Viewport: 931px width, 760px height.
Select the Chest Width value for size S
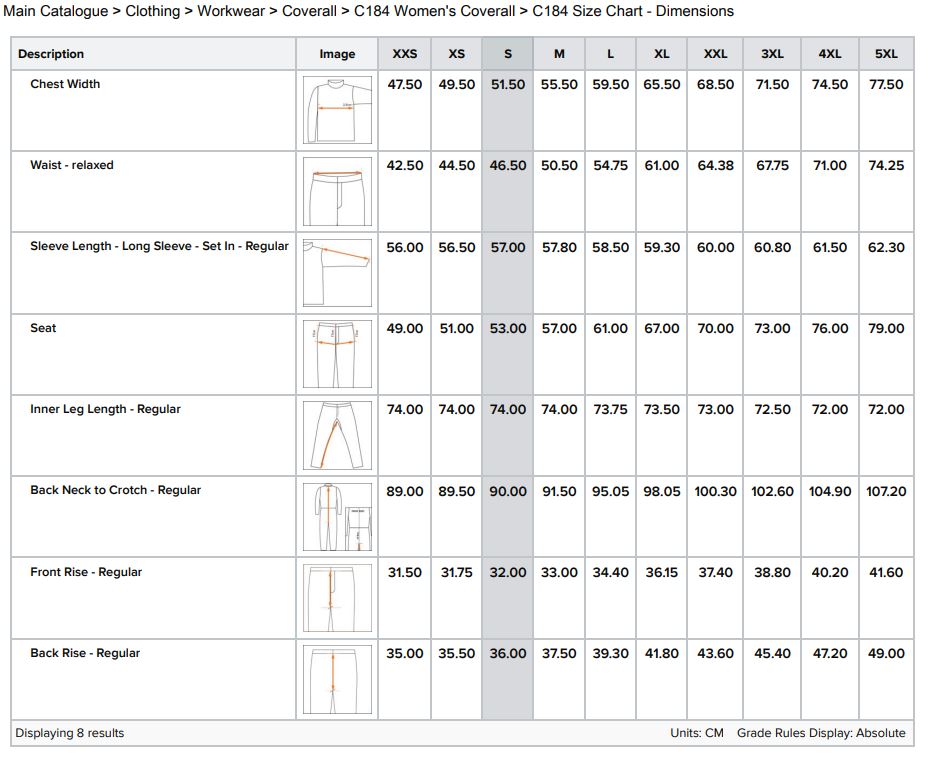[x=508, y=85]
